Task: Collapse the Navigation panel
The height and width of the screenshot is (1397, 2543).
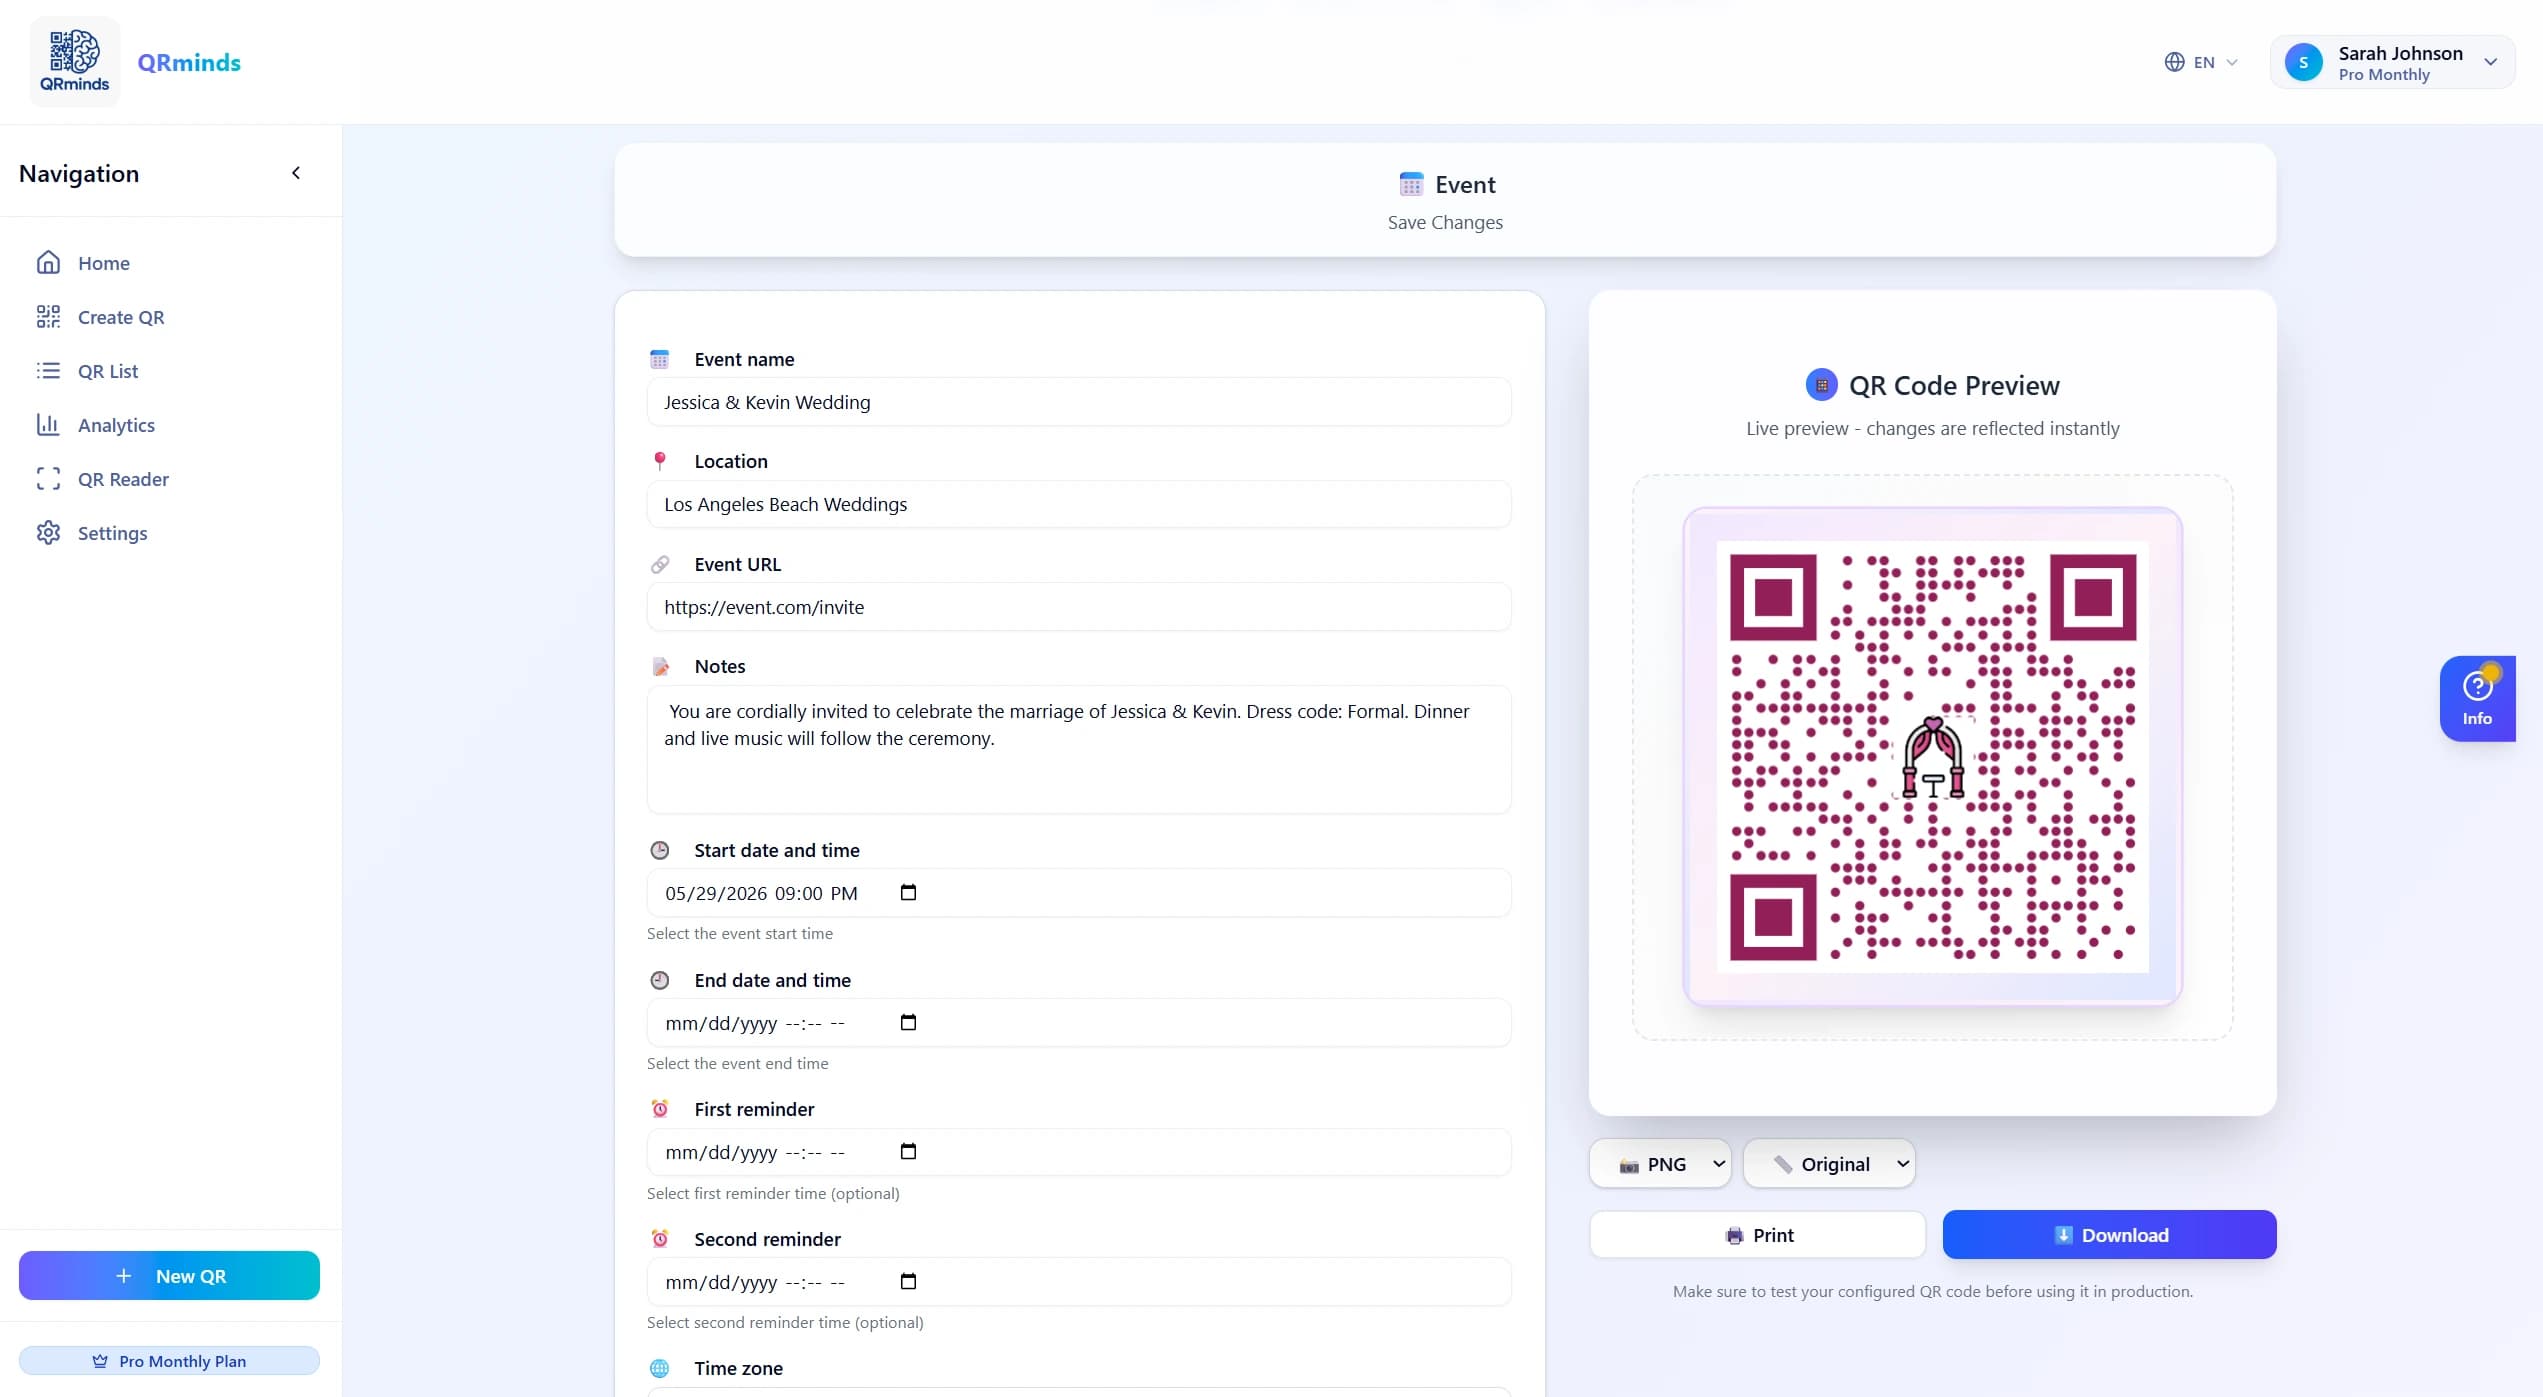Action: pyautogui.click(x=295, y=172)
